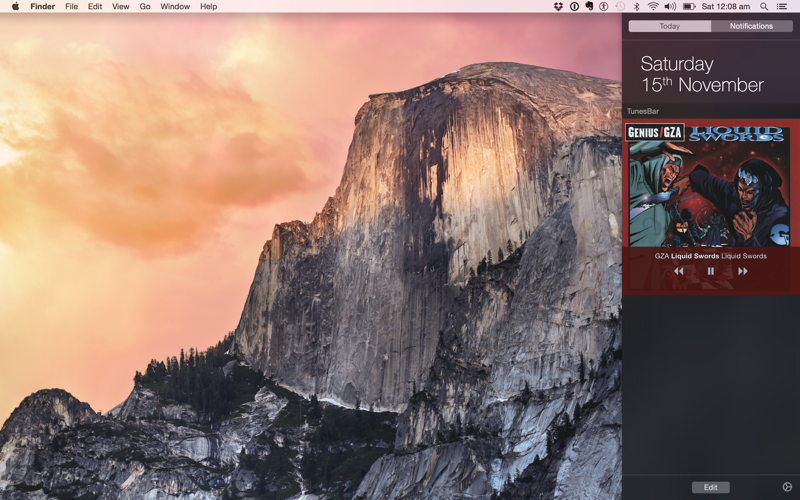800x500 pixels.
Task: Open the Wi-Fi status menu
Action: (653, 7)
